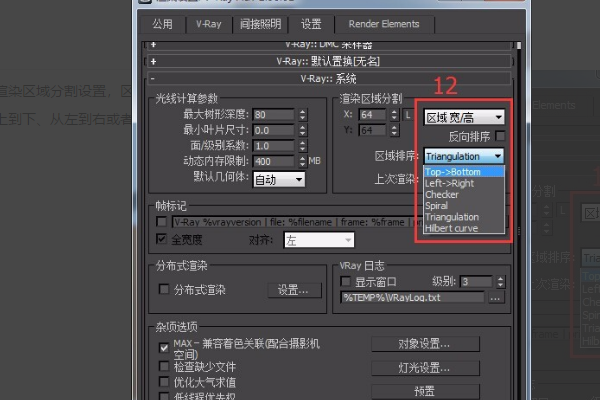Adjust the region Y spinner arrows
This screenshot has height=400, width=600.
[x=395, y=130]
